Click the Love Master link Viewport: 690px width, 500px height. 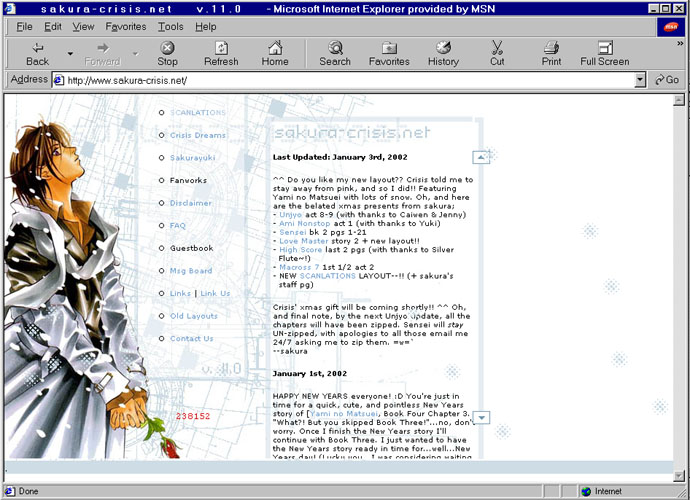303,241
